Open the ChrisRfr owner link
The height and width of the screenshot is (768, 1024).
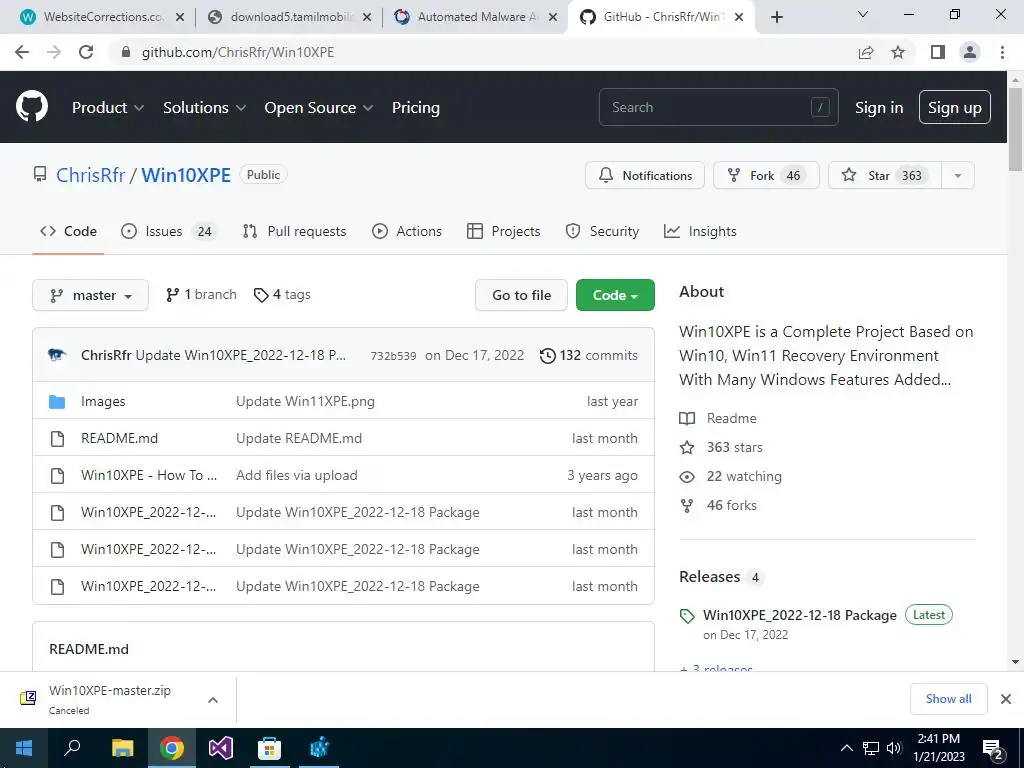click(90, 175)
